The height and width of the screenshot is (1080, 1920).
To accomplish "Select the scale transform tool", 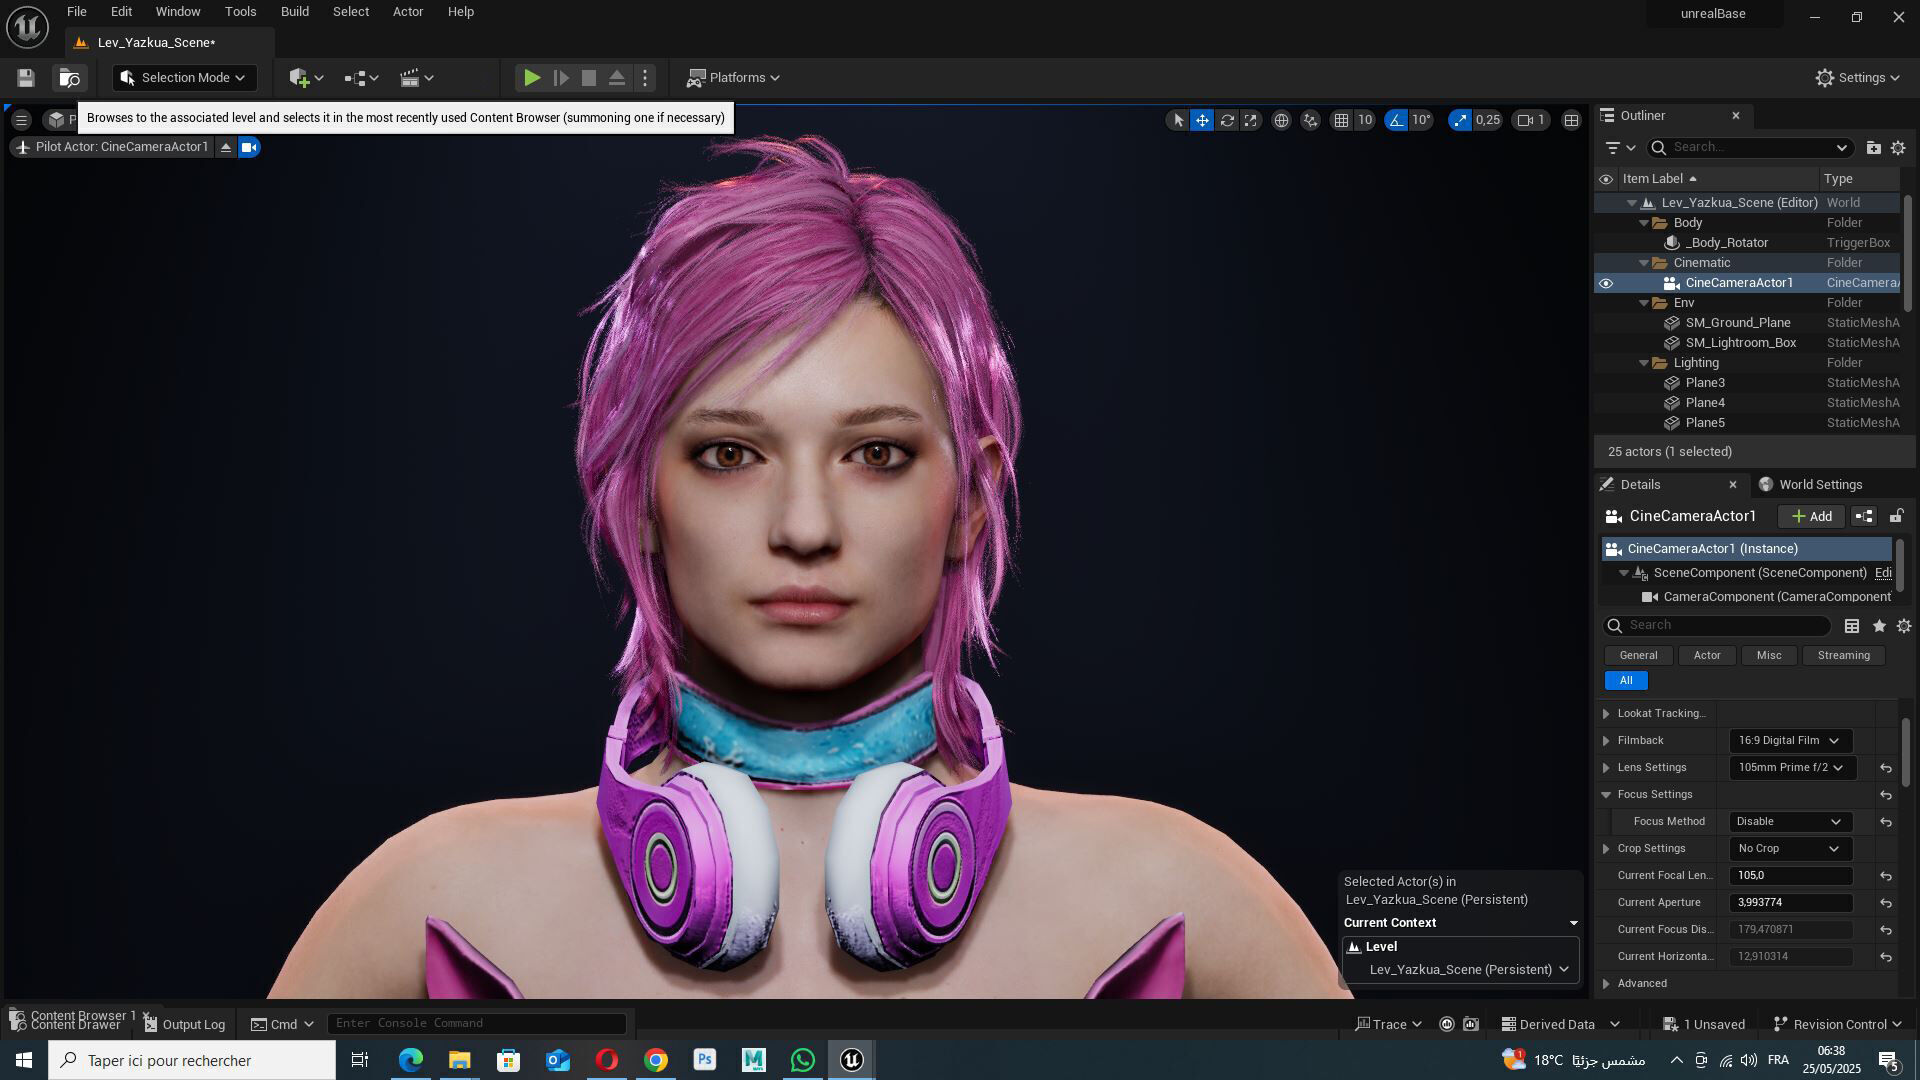I will [x=1251, y=120].
